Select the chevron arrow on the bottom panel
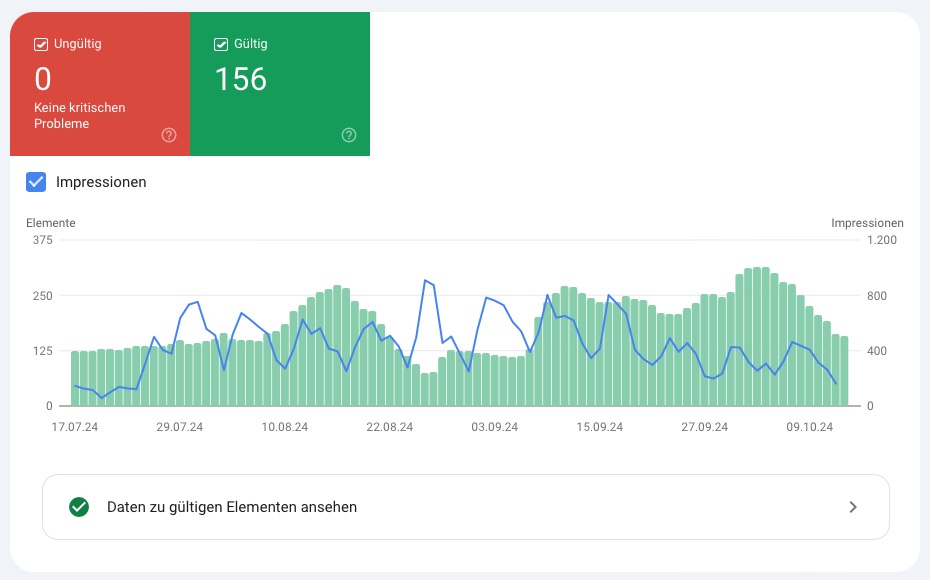930x580 pixels. 853,507
